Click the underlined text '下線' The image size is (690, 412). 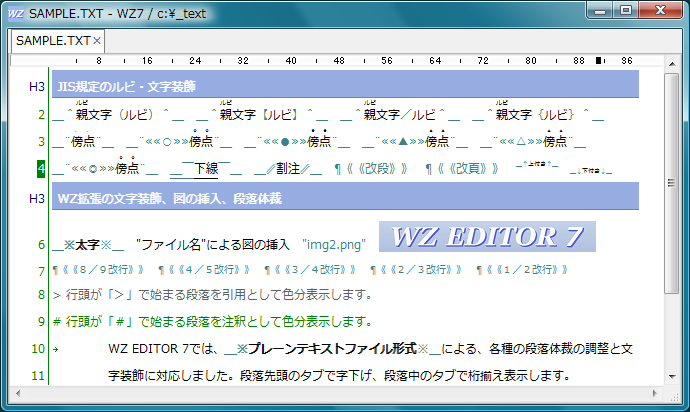click(206, 168)
